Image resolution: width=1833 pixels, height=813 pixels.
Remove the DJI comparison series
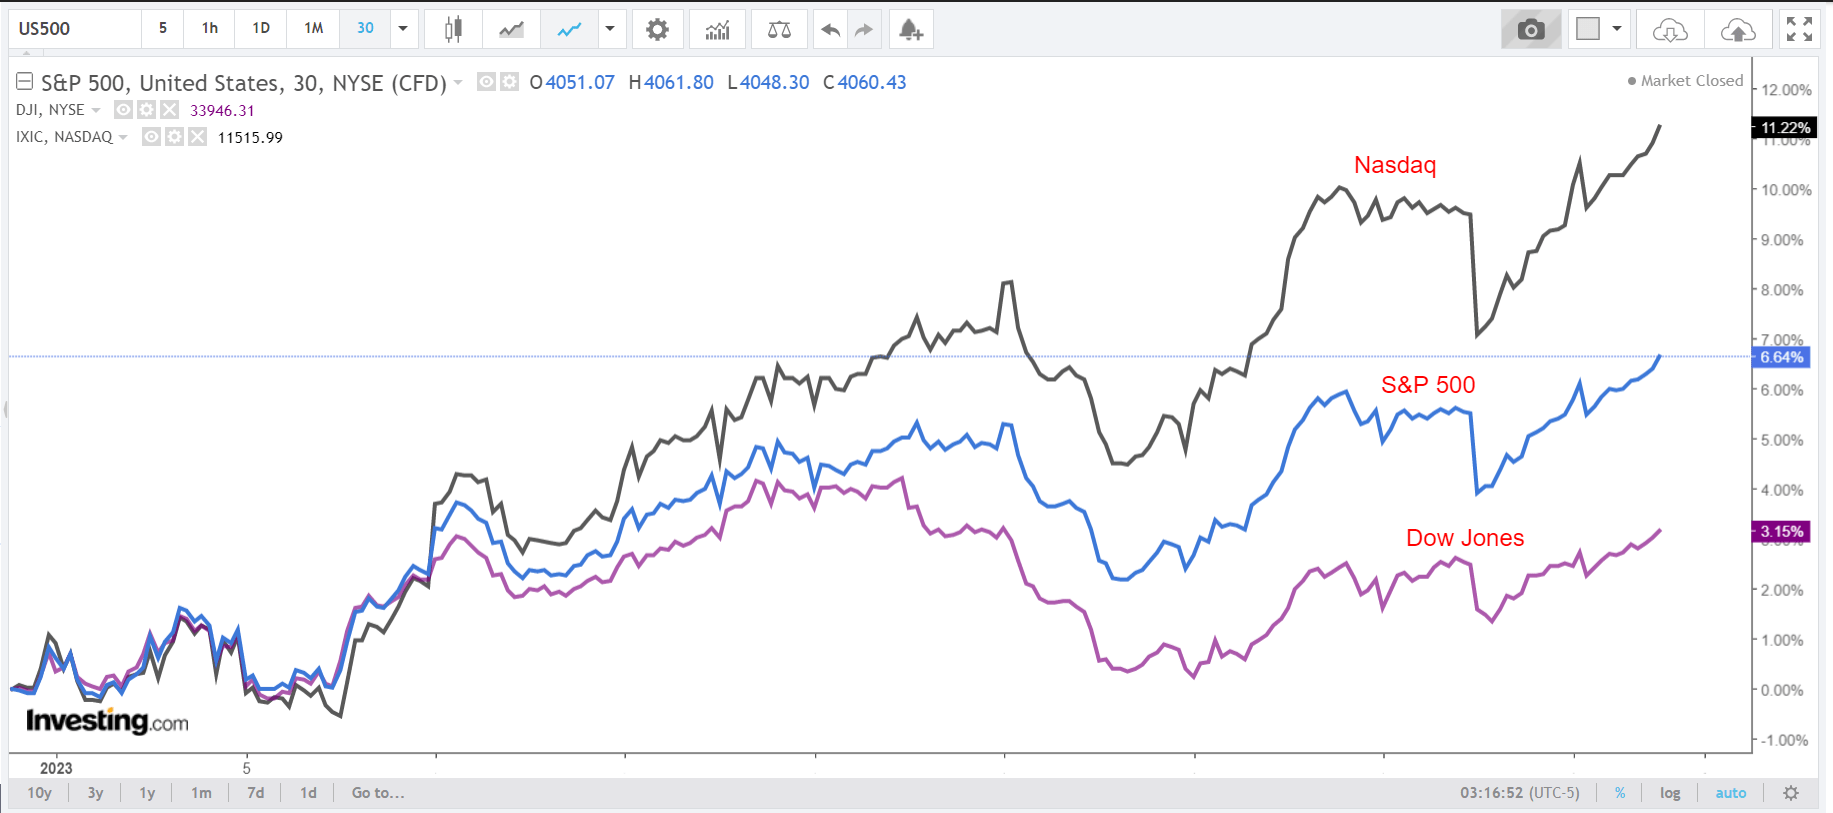coord(169,110)
